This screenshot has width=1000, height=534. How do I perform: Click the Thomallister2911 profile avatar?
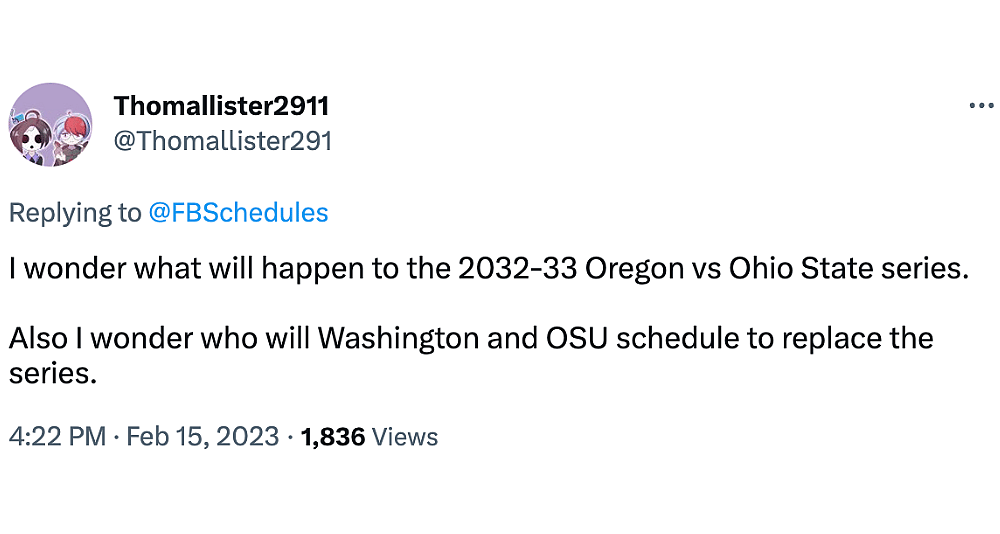click(51, 125)
